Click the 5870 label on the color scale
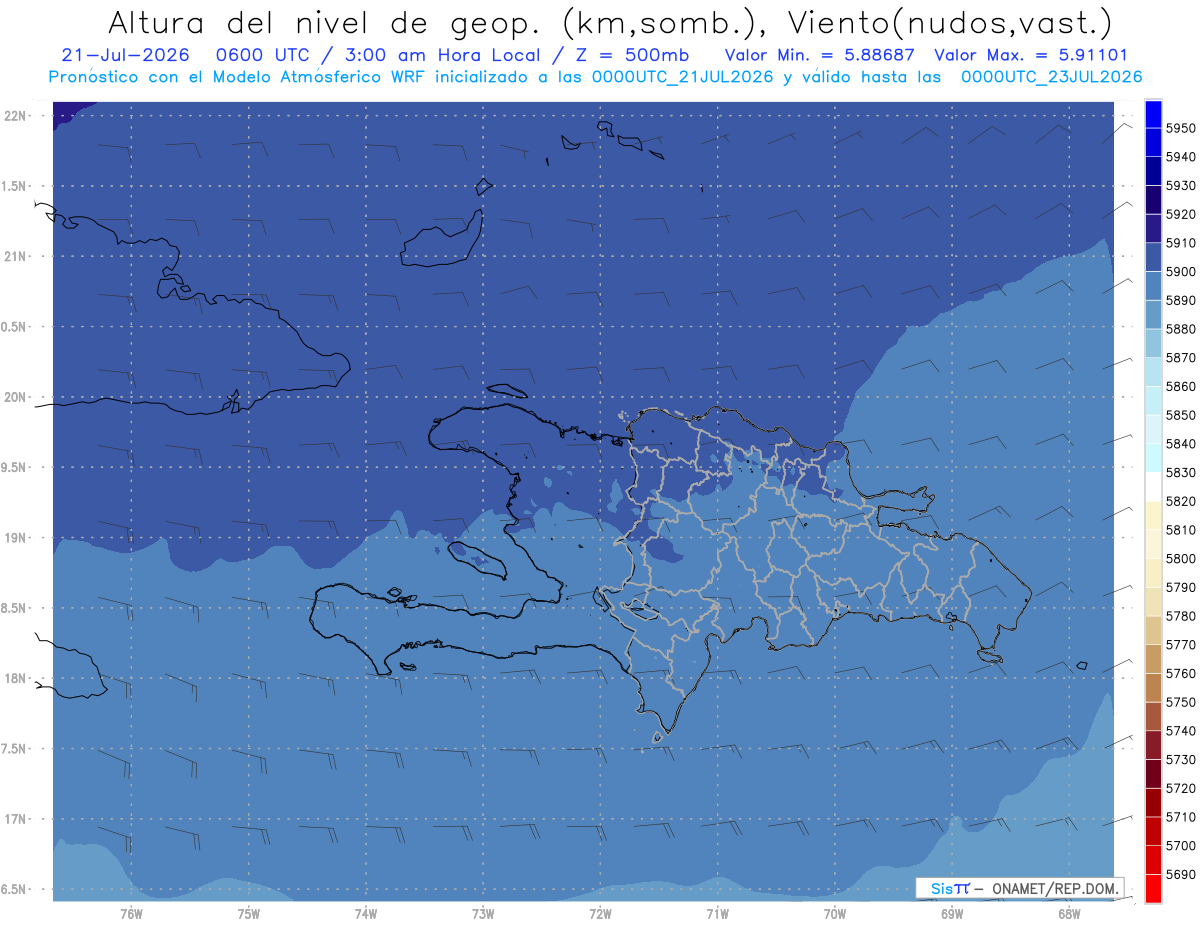Viewport: 1200px width, 927px height. tap(1181, 357)
